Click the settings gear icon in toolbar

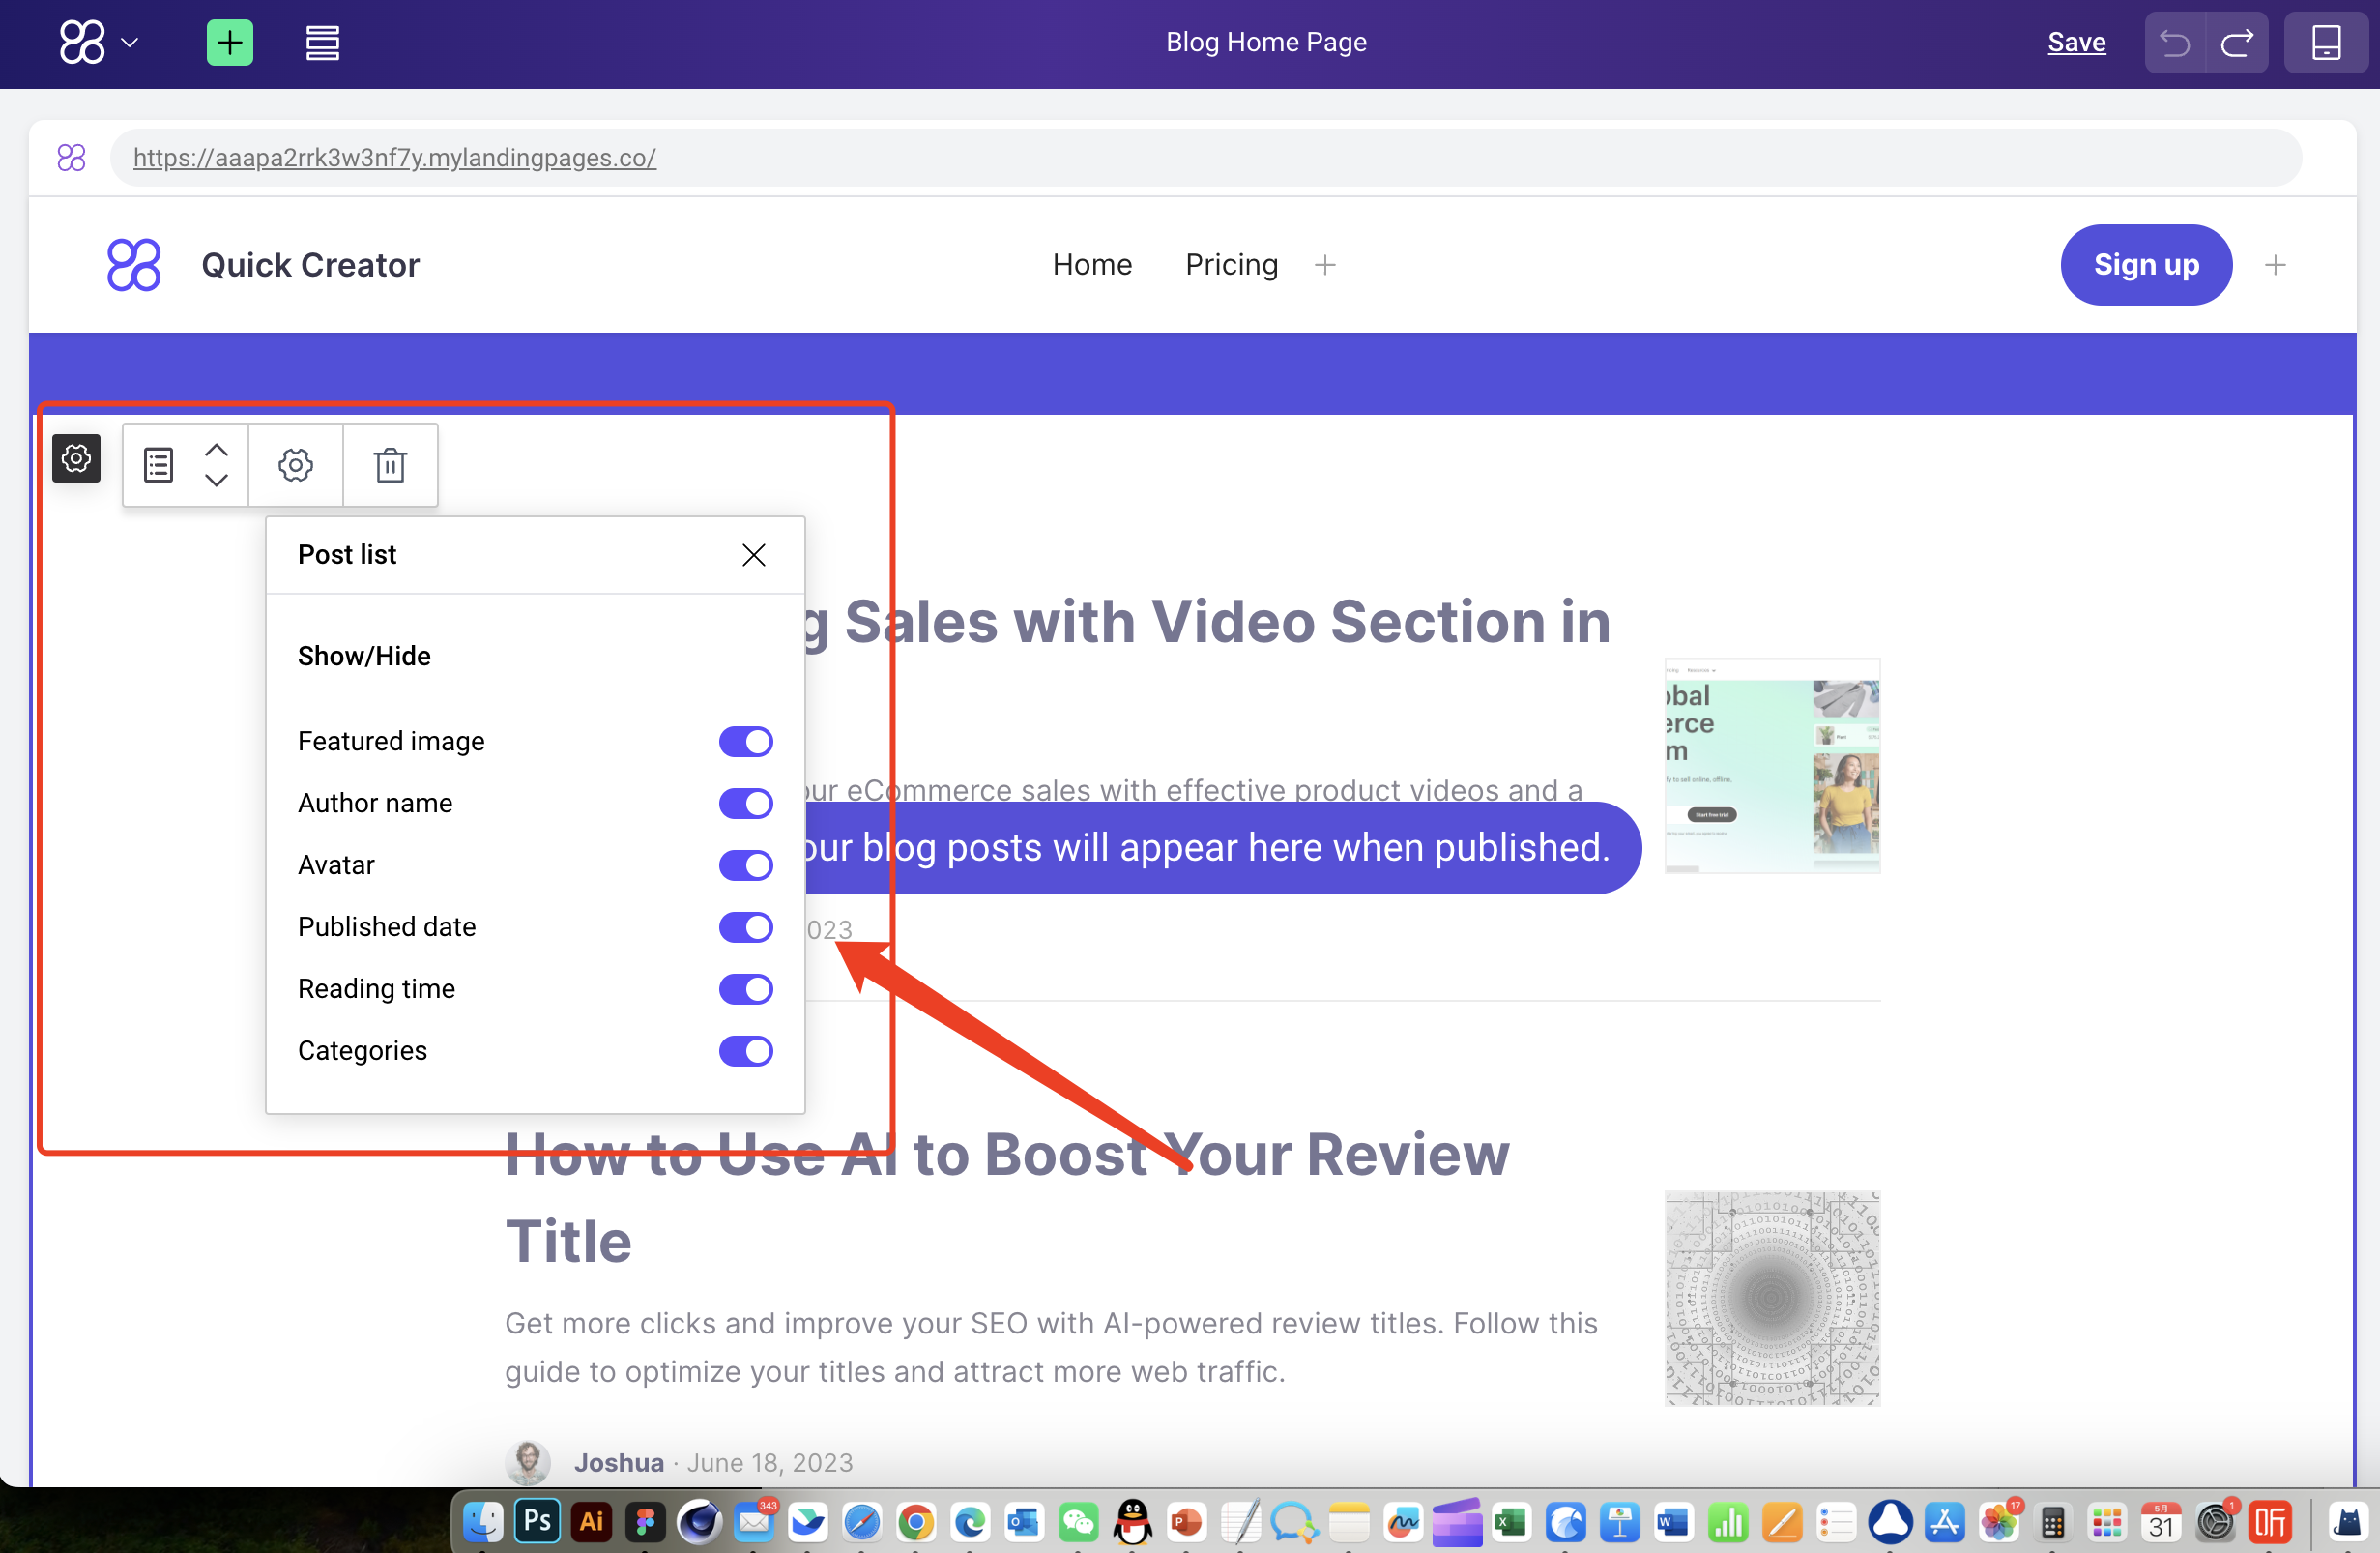(x=295, y=461)
